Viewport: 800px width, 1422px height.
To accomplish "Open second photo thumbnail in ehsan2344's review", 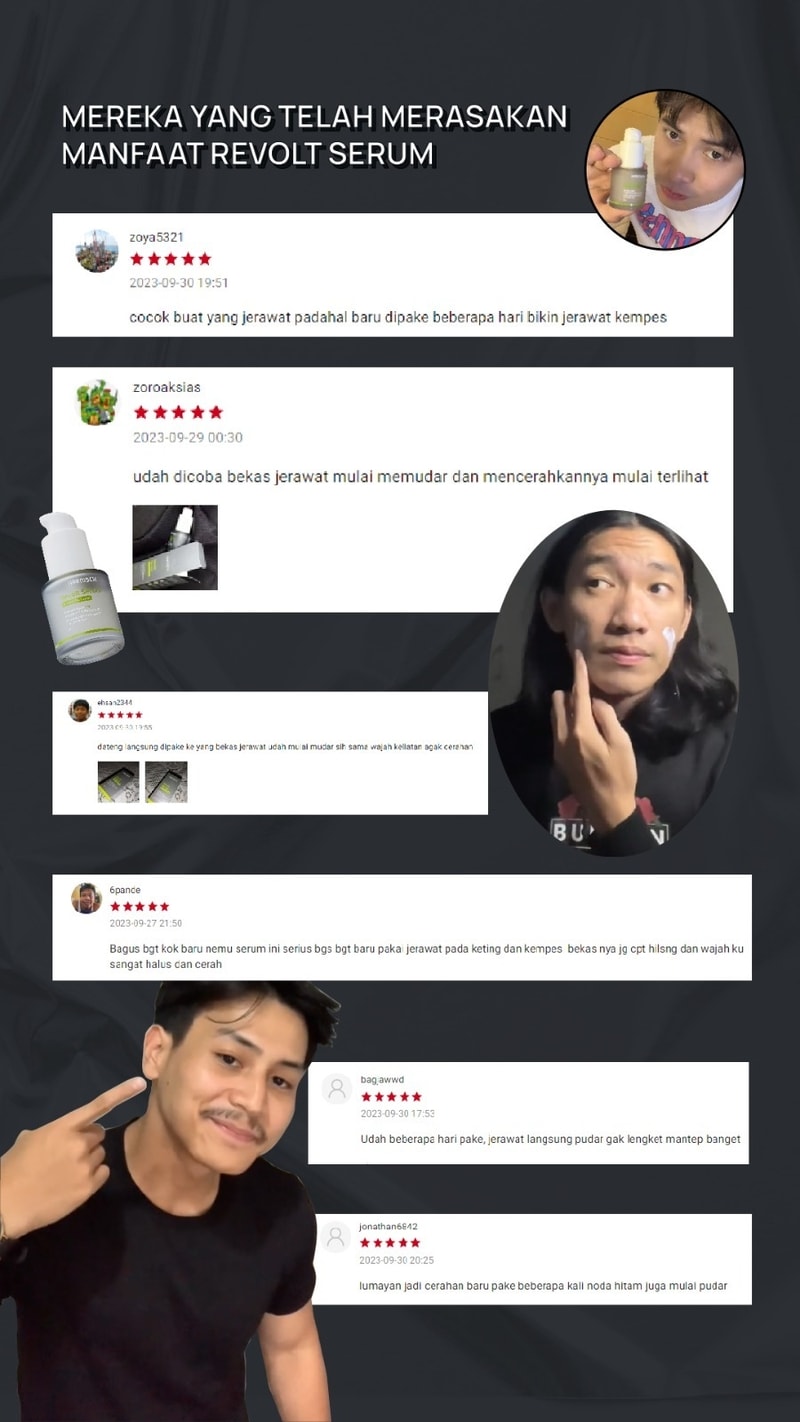I will click(x=166, y=782).
